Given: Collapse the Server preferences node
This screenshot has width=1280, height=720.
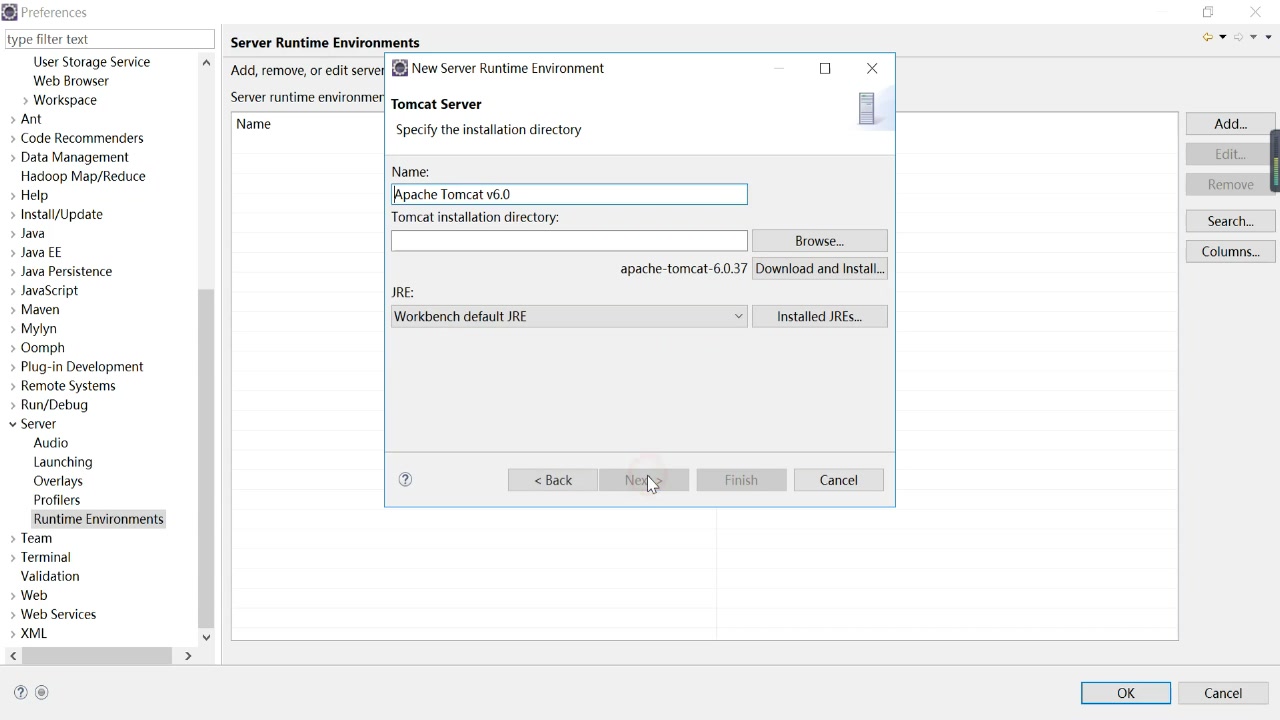Looking at the screenshot, I should [x=13, y=424].
